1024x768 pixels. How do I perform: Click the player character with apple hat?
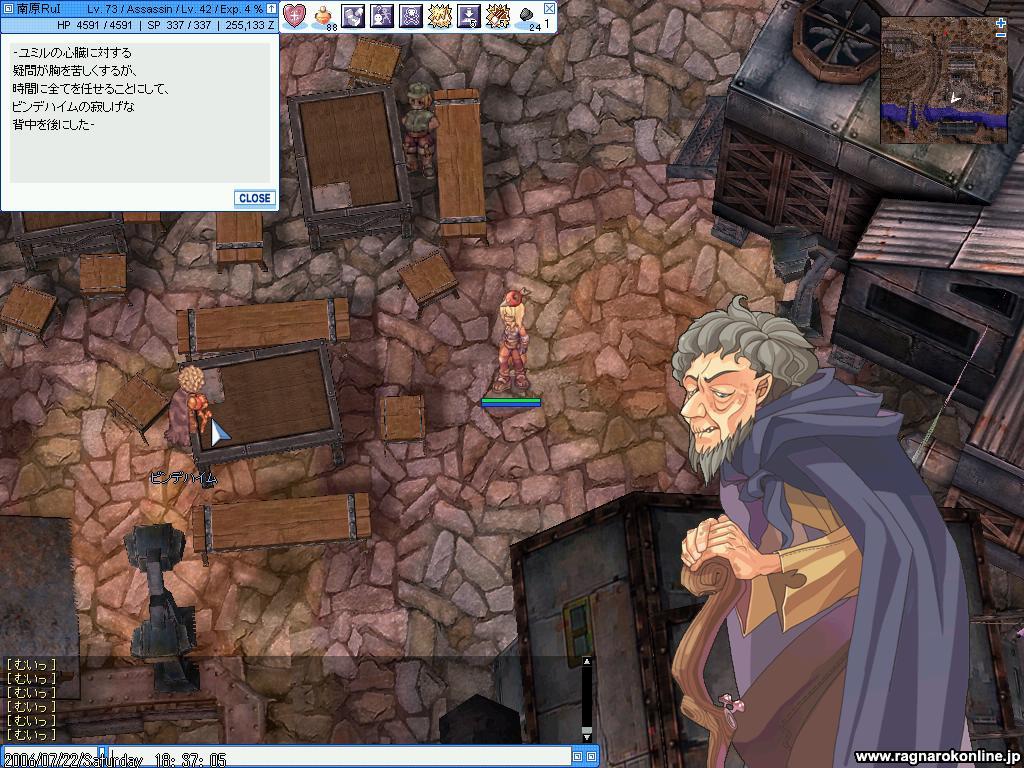point(511,341)
